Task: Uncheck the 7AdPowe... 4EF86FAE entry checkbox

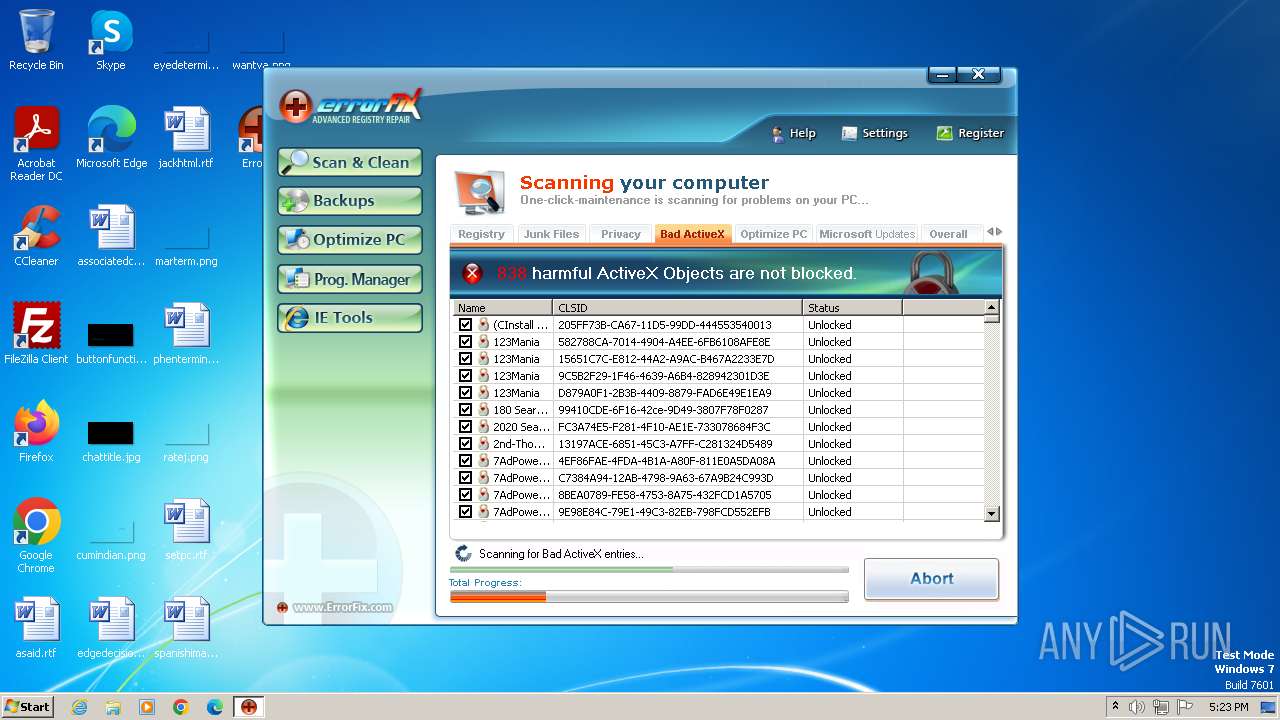Action: [x=465, y=461]
